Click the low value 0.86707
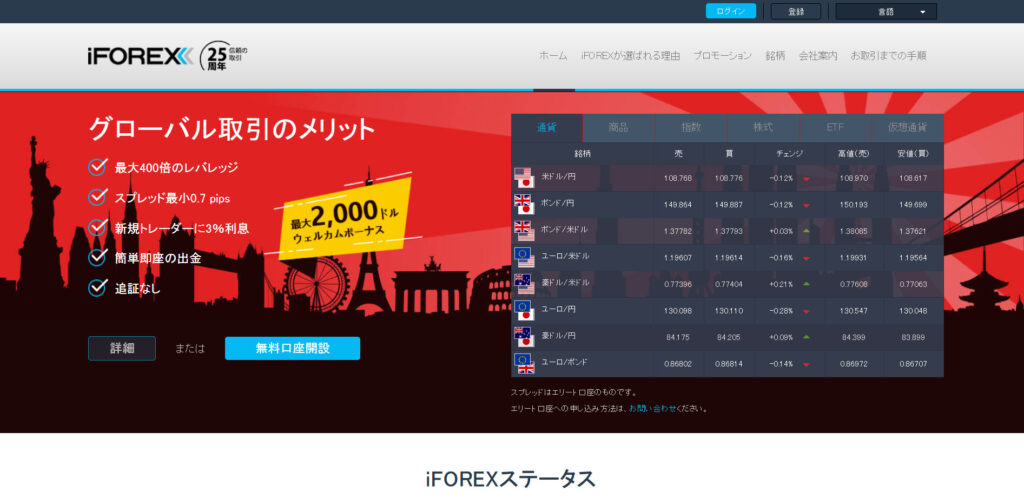 [x=913, y=364]
